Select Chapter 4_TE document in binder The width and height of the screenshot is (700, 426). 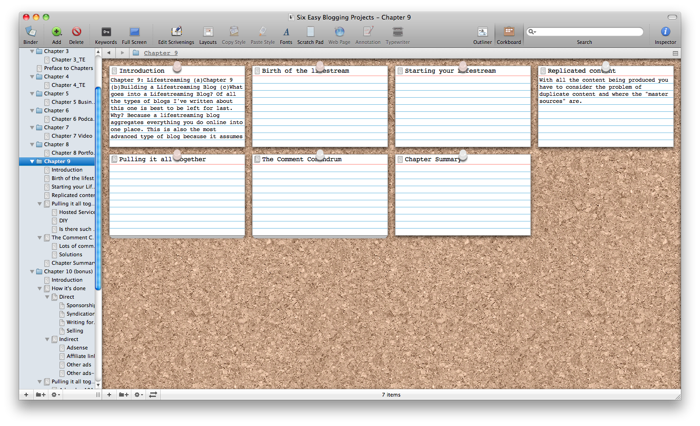click(x=68, y=85)
